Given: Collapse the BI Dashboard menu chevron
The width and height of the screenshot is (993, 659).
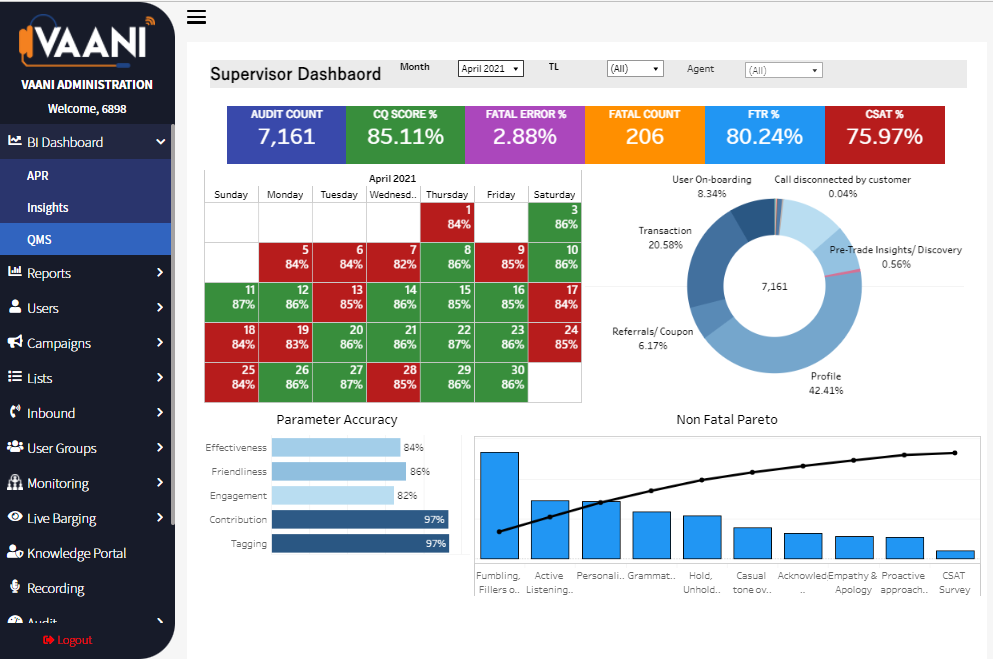Looking at the screenshot, I should 160,142.
